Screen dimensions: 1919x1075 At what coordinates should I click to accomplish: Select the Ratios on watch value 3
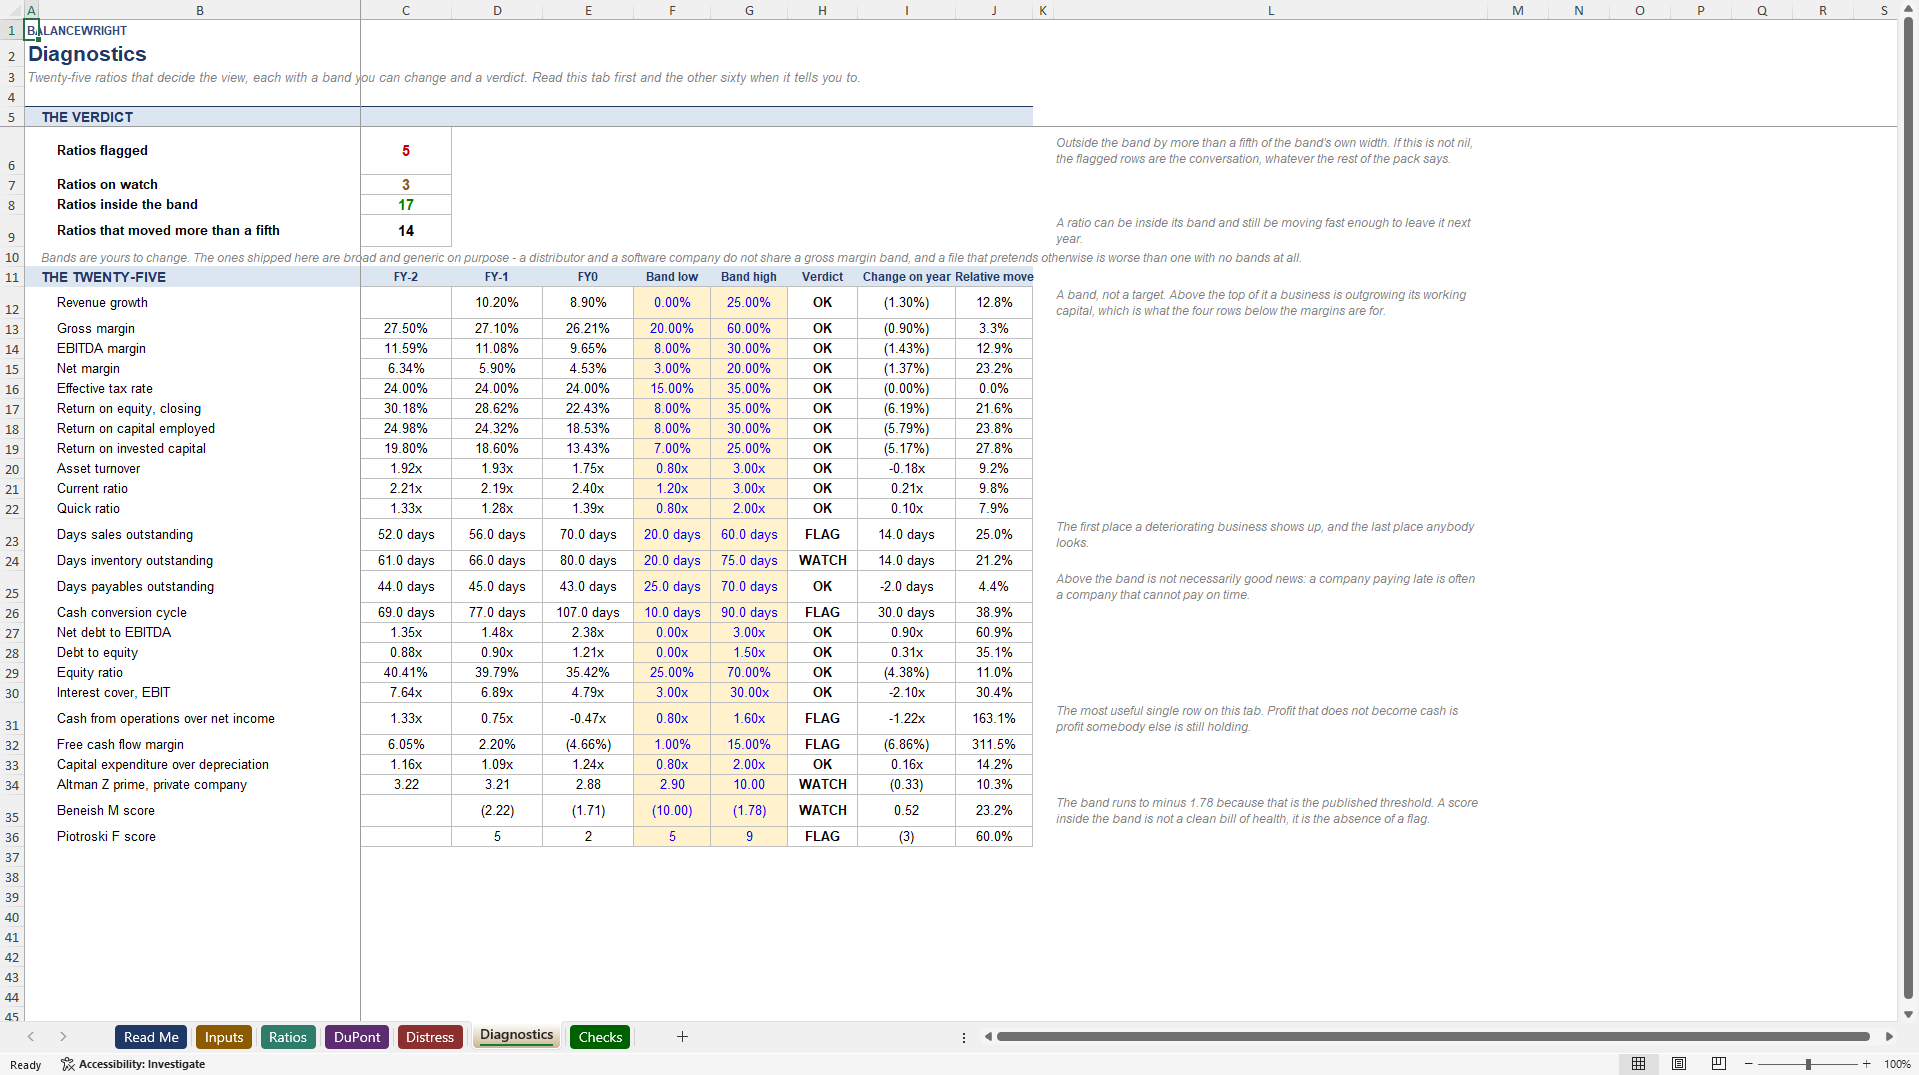[x=406, y=184]
